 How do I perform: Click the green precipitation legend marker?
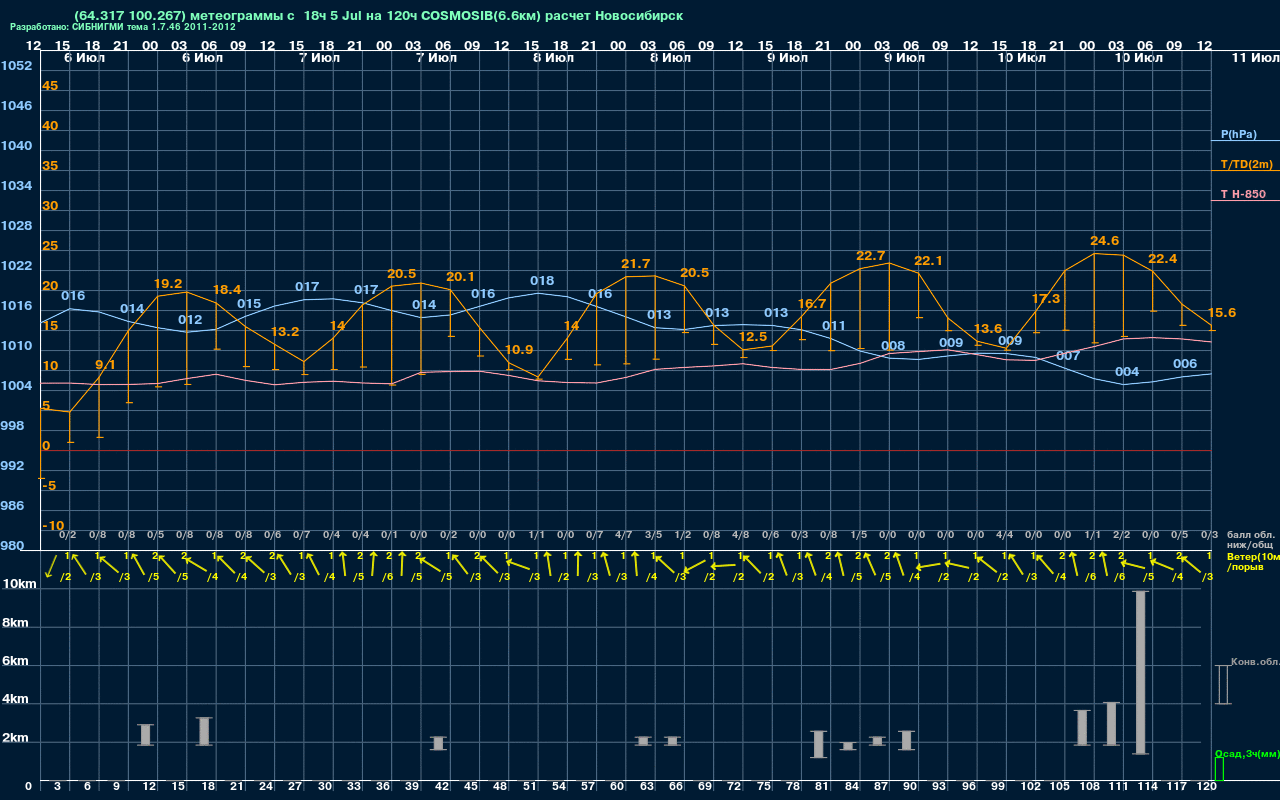tap(1218, 769)
